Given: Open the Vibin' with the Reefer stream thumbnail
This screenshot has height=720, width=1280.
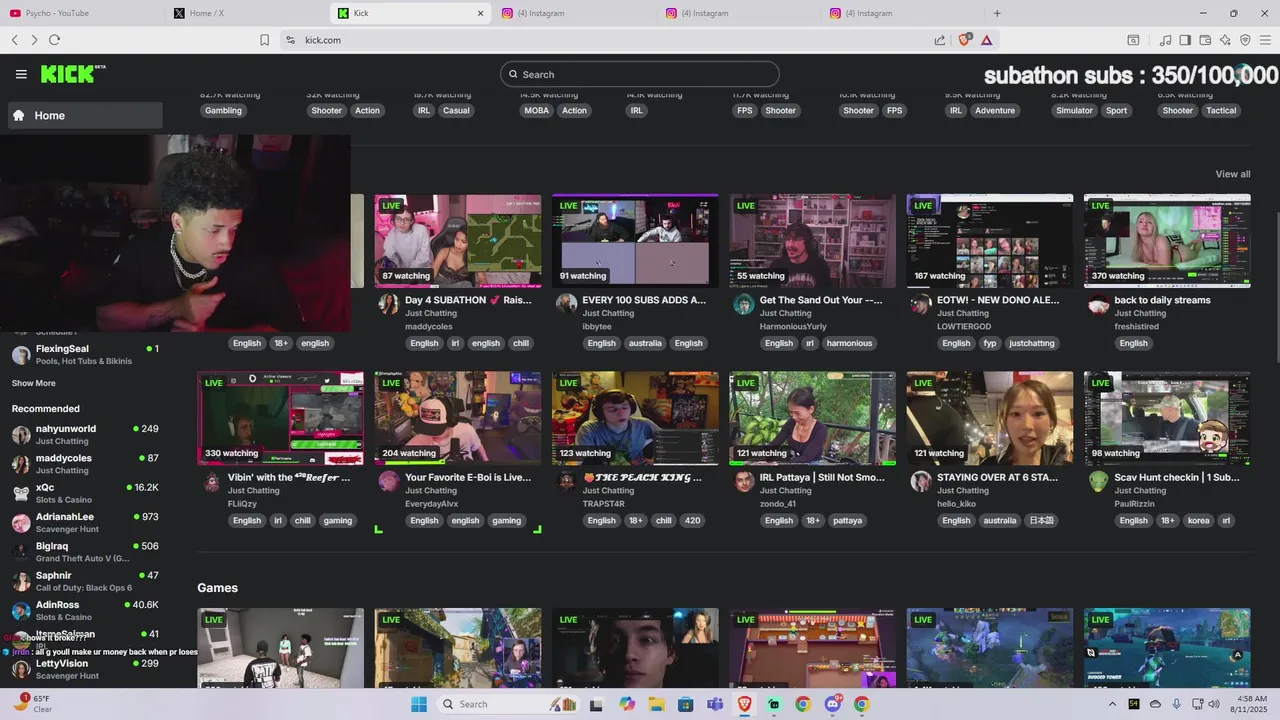Looking at the screenshot, I should [x=281, y=418].
